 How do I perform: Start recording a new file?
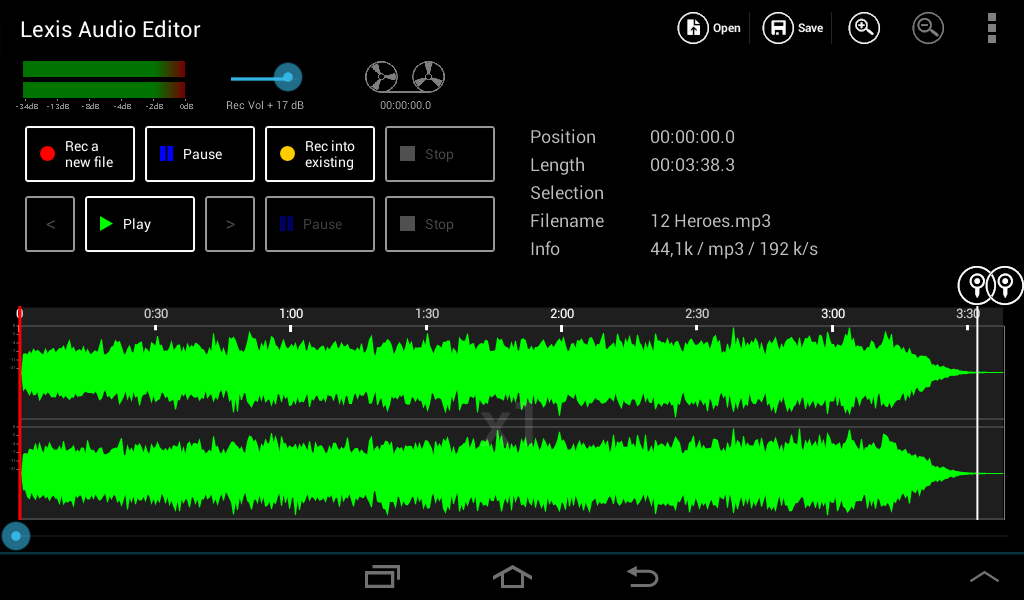pyautogui.click(x=80, y=154)
